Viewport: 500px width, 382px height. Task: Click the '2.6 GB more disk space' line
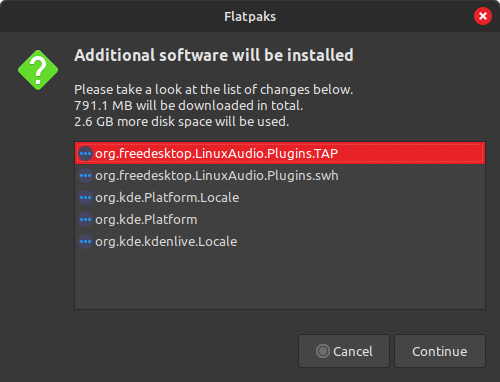[182, 122]
